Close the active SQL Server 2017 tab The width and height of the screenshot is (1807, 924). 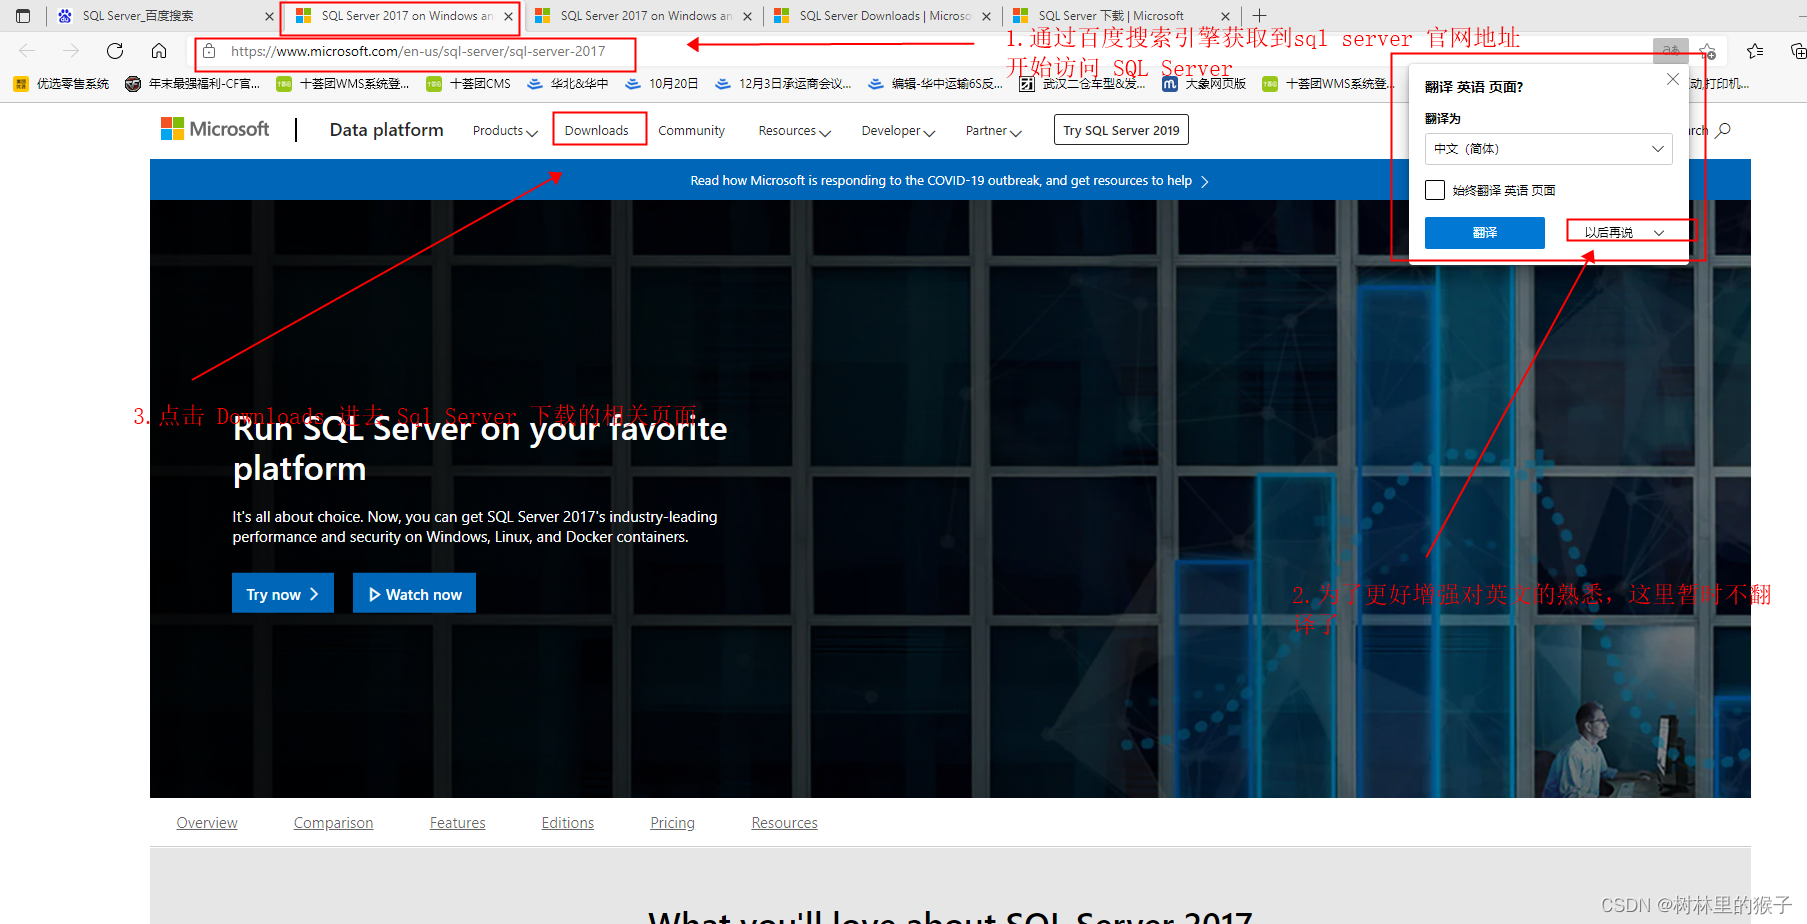click(x=508, y=16)
